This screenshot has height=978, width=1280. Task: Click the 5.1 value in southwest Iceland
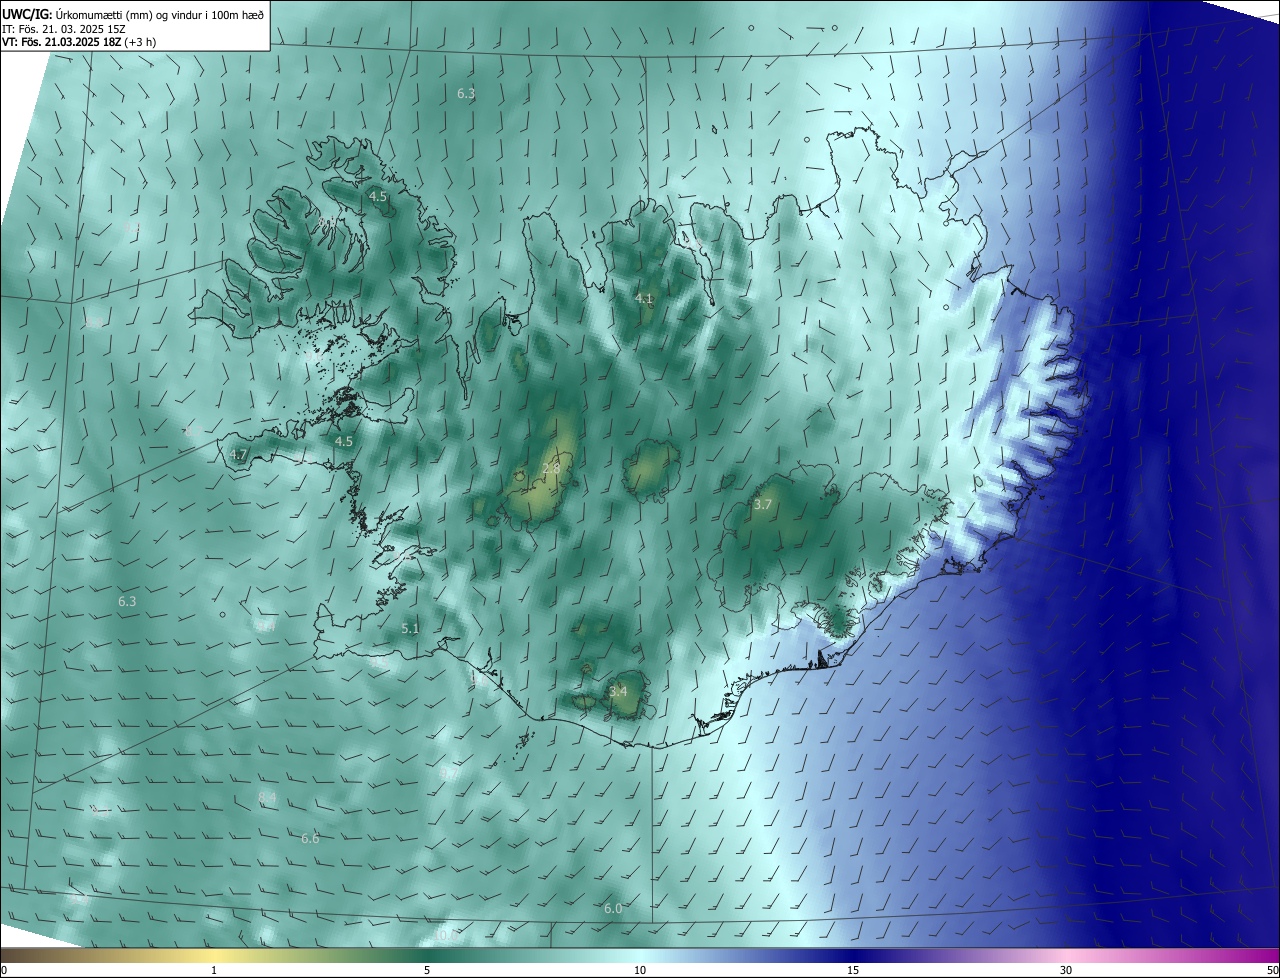[410, 629]
